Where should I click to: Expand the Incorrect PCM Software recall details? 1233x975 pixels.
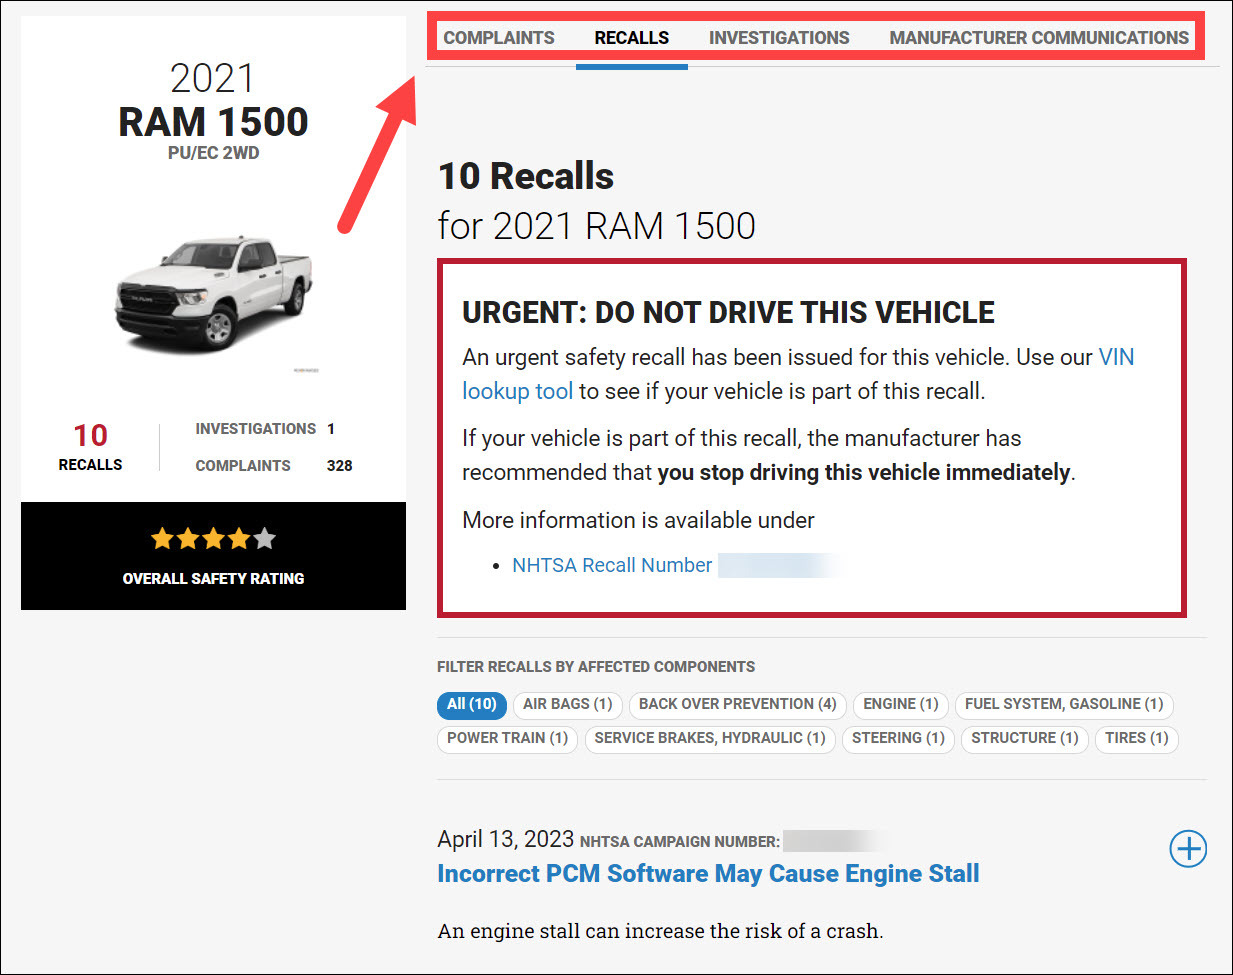pos(1187,848)
